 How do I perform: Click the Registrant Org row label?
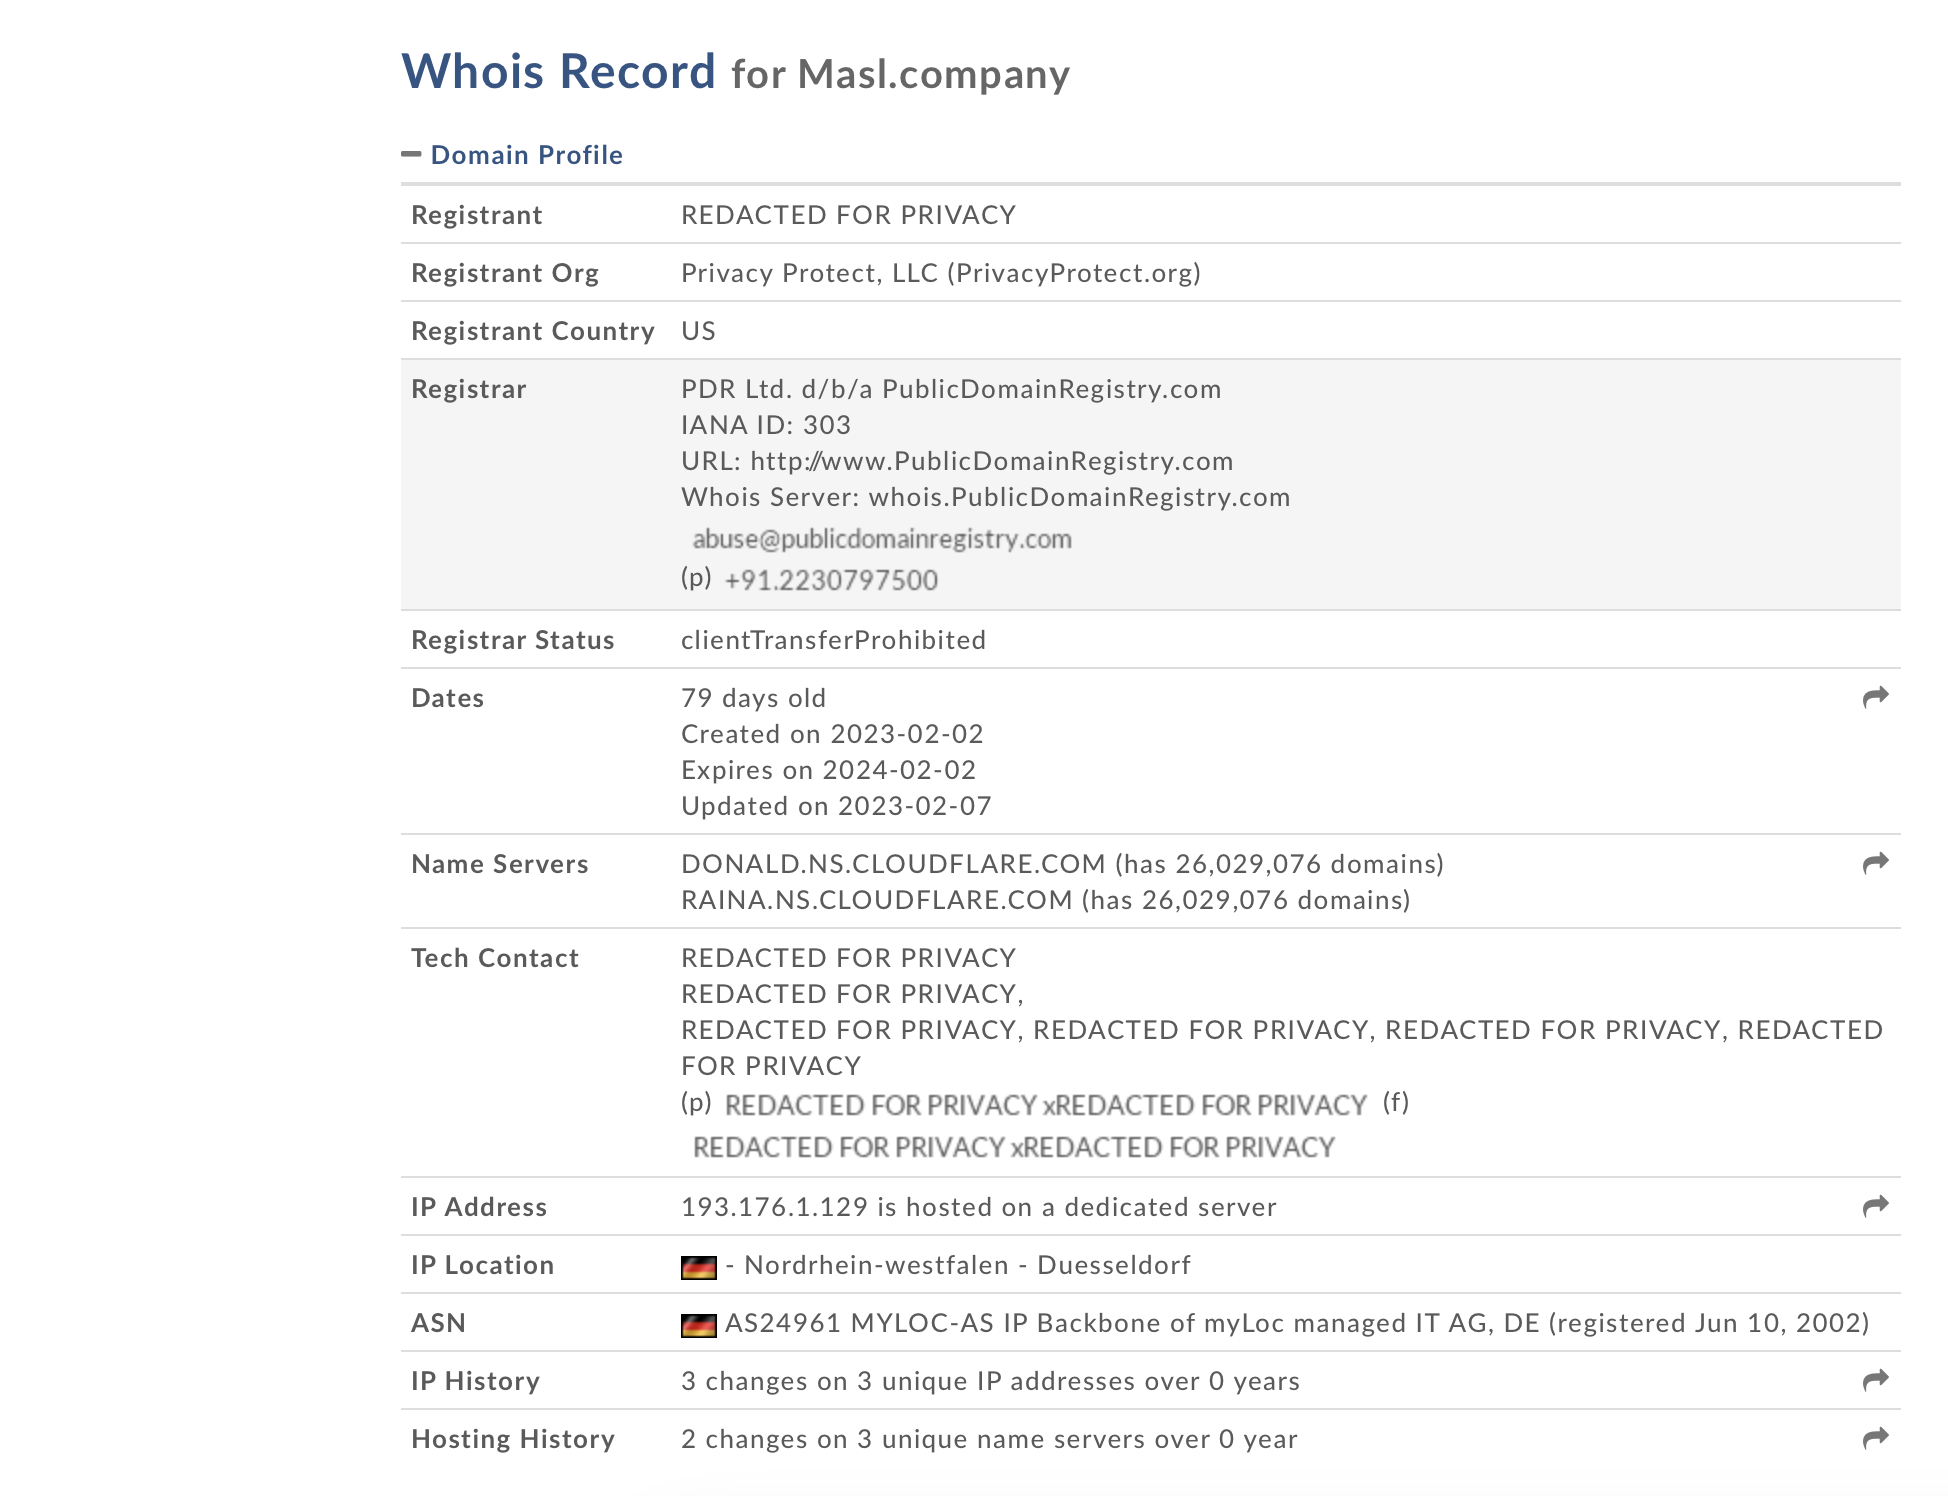click(x=505, y=273)
